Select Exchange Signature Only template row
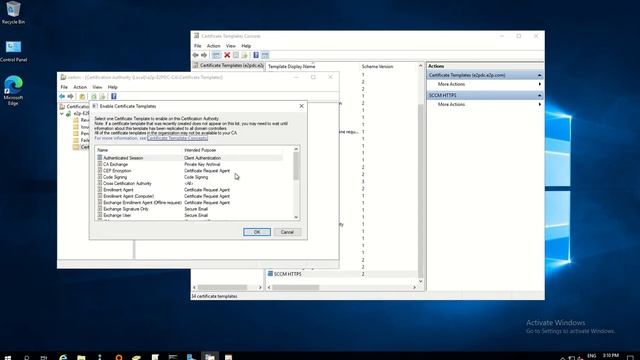This screenshot has width=640, height=360. point(190,209)
